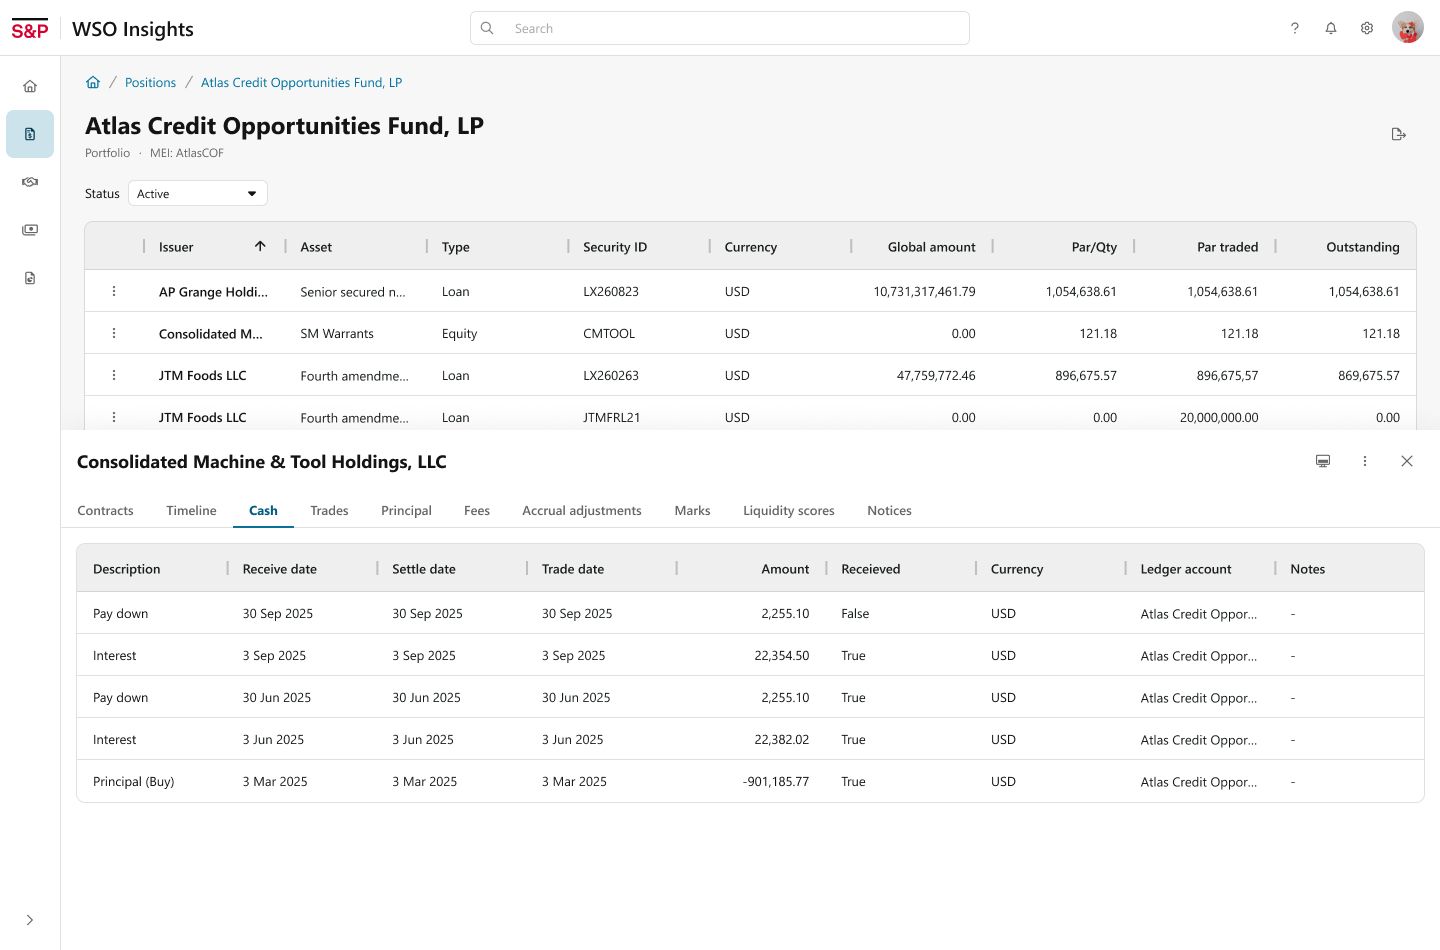1440x950 pixels.
Task: Open the Fees tab
Action: tap(477, 510)
